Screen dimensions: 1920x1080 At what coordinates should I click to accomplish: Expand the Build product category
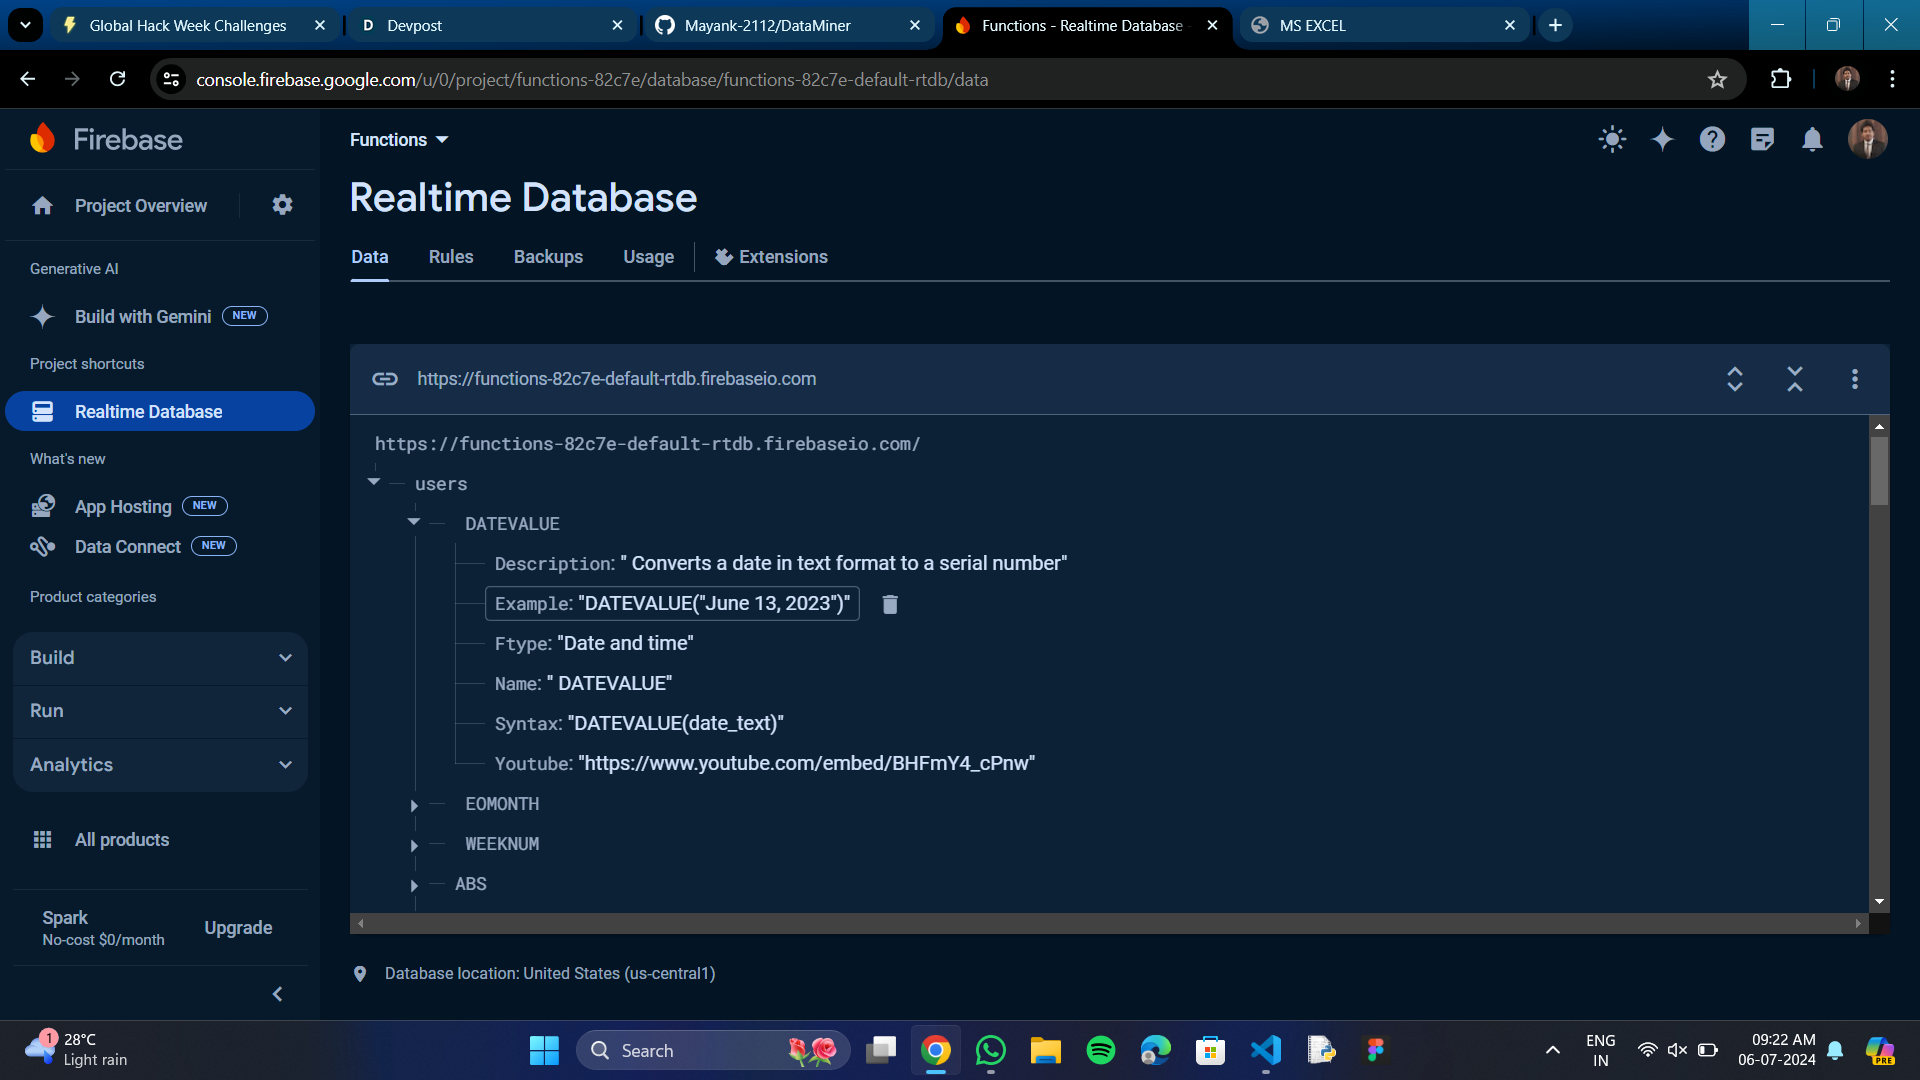[x=160, y=658]
